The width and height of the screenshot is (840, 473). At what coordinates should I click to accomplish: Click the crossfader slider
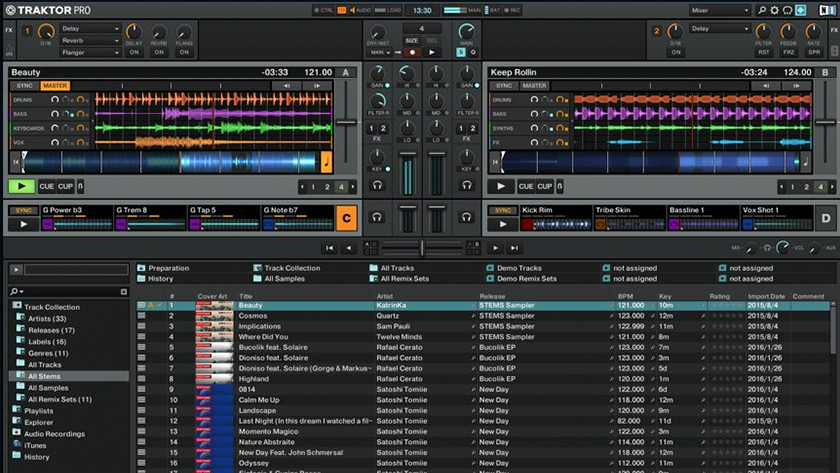(x=420, y=247)
